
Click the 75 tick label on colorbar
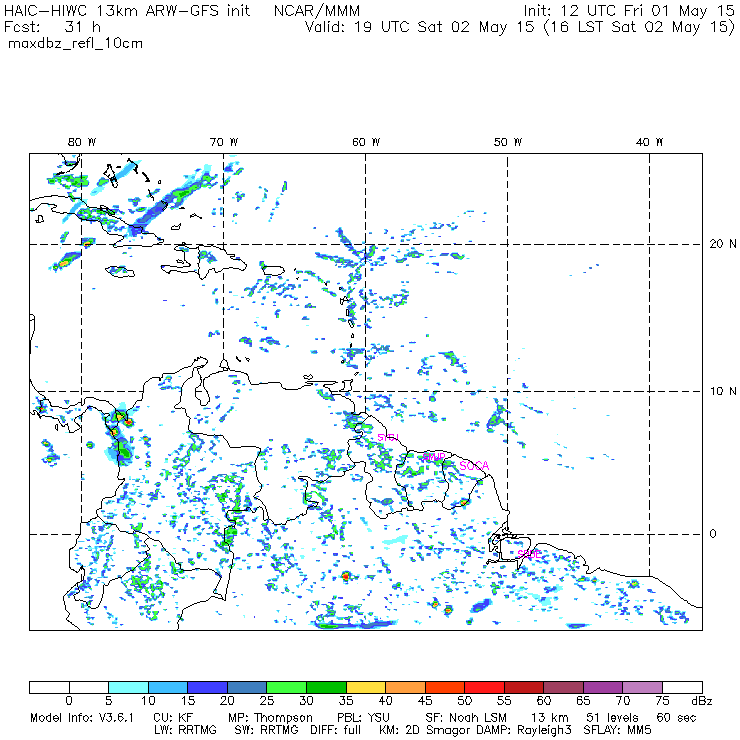pyautogui.click(x=663, y=701)
